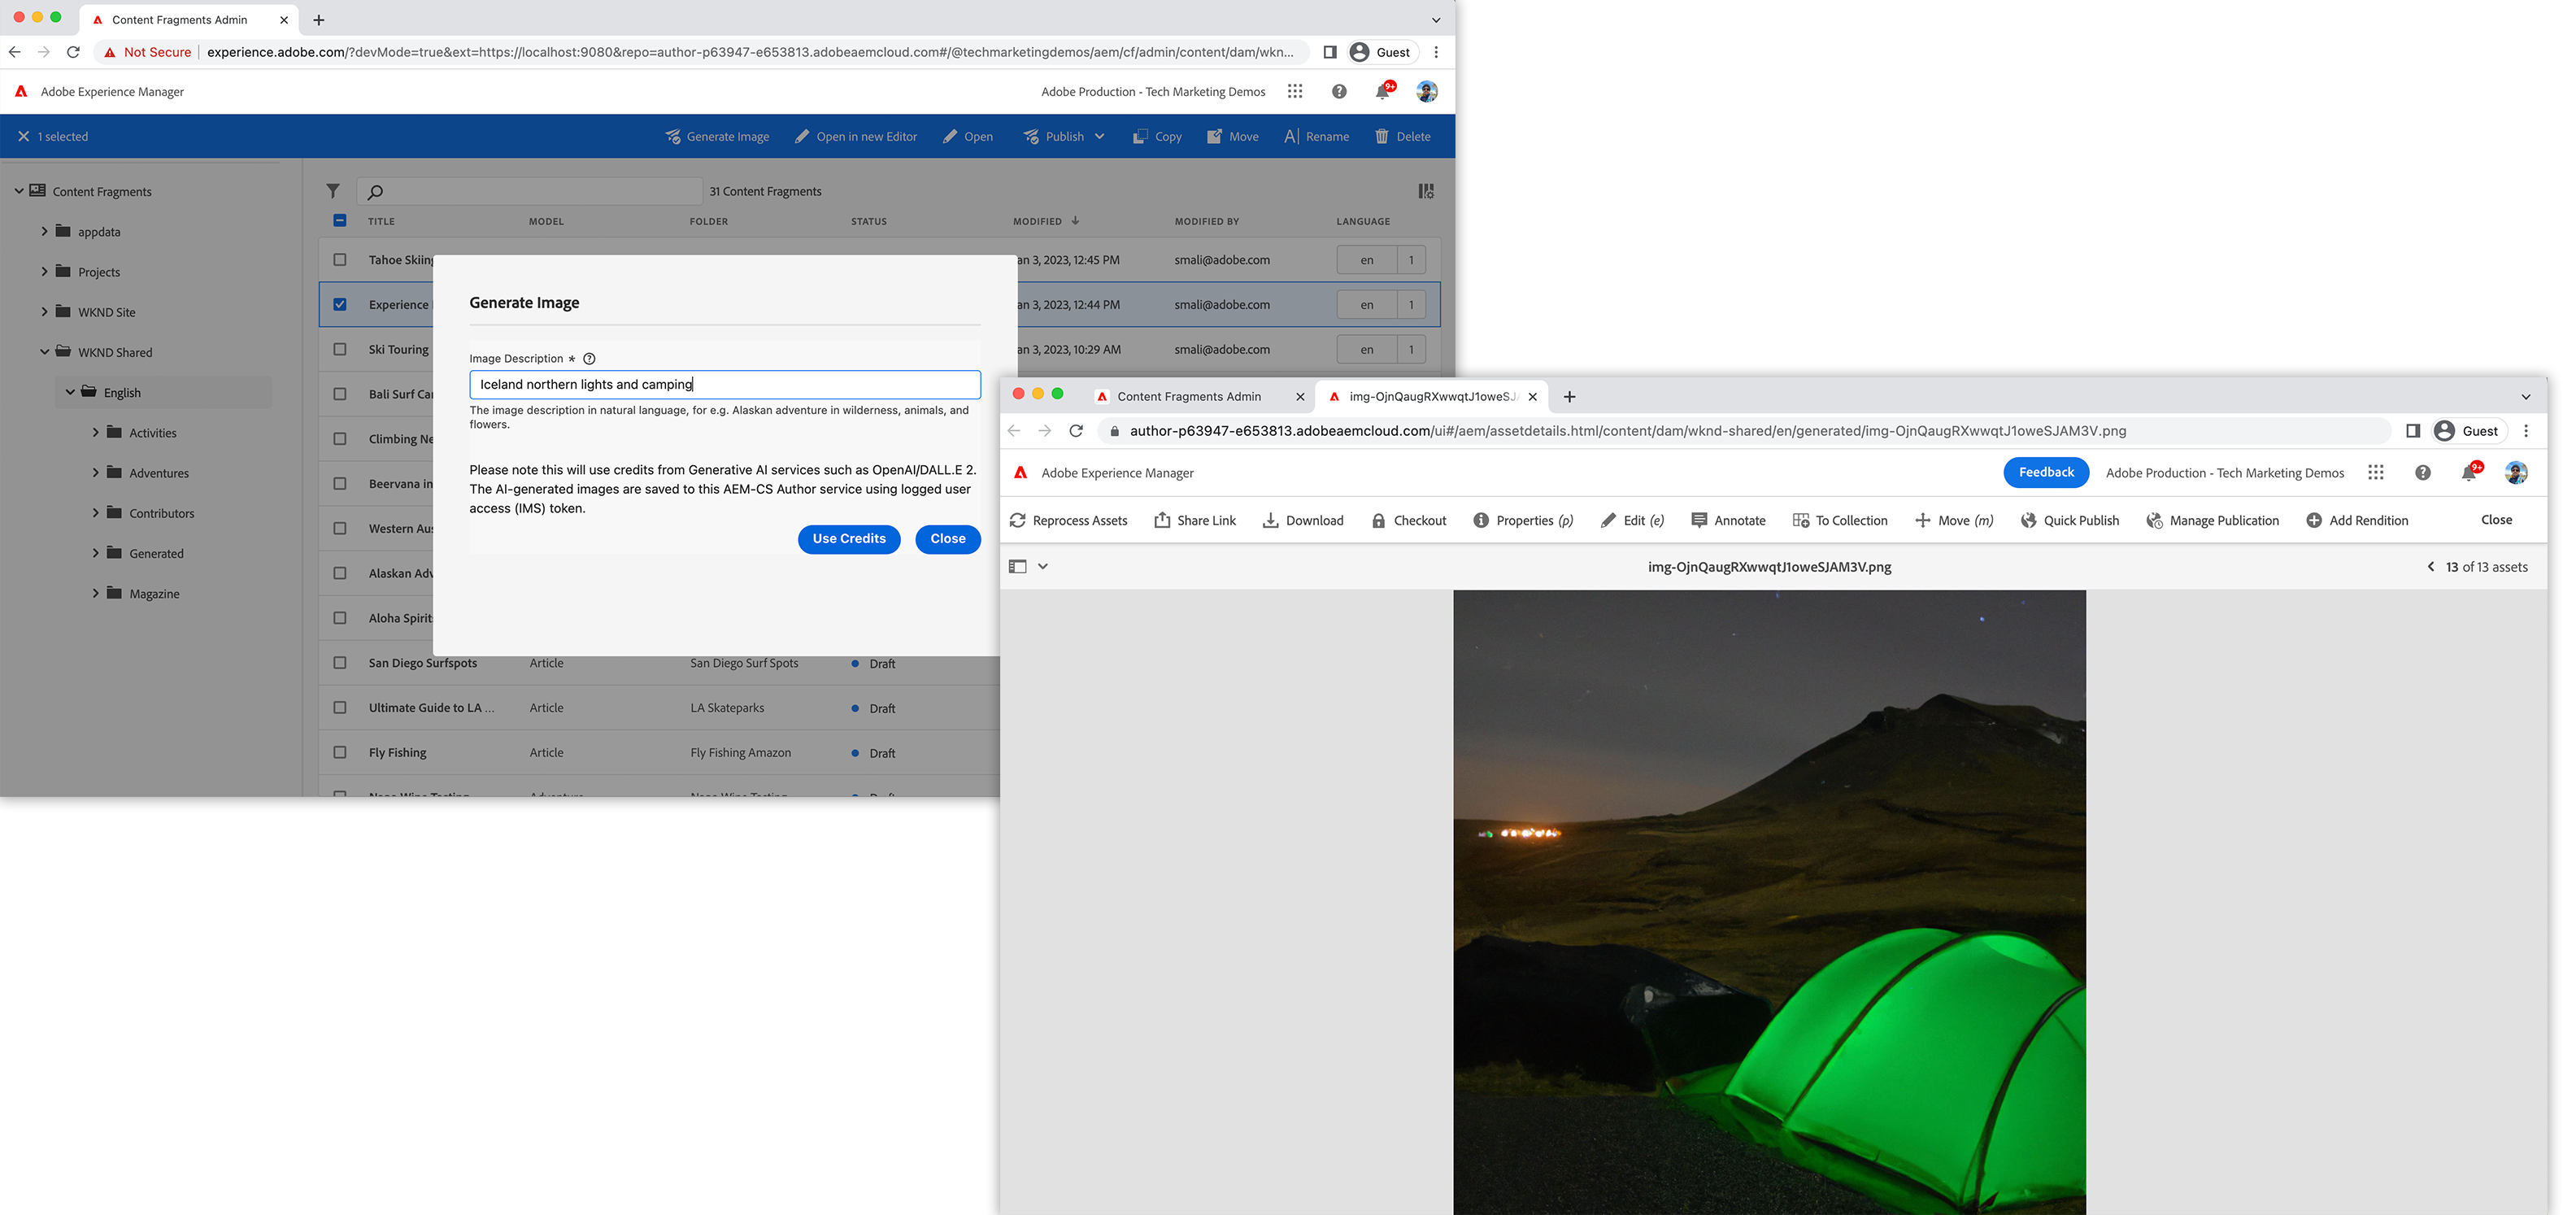Switch to the Content Fragments Admin tab in the second window
The width and height of the screenshot is (2576, 1215).
[1188, 397]
